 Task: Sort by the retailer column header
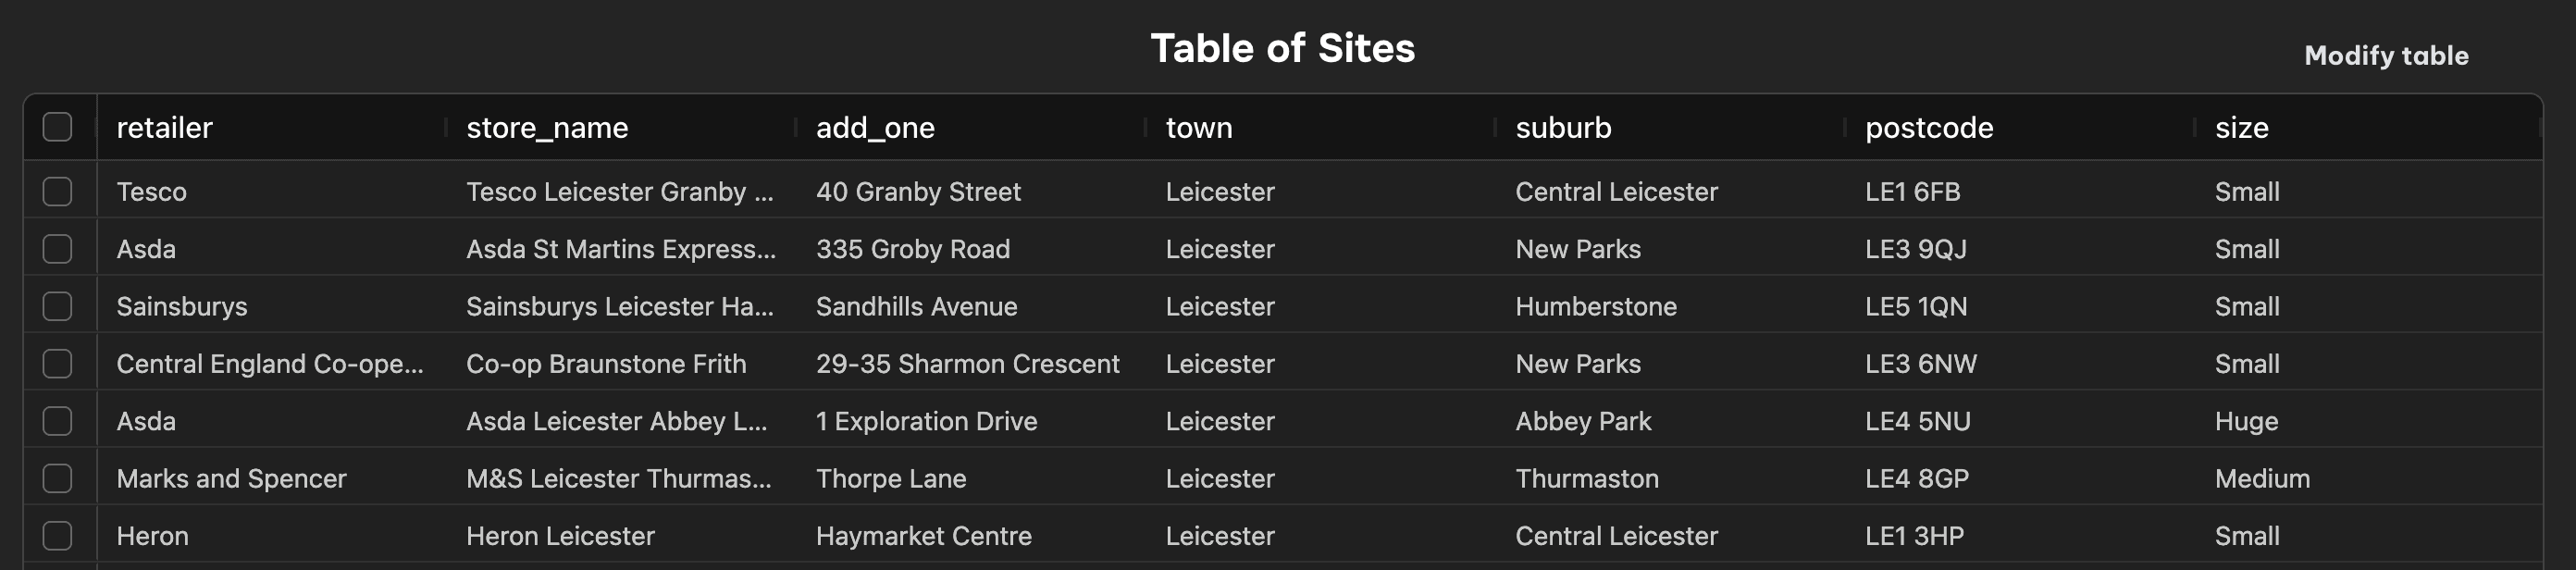165,128
